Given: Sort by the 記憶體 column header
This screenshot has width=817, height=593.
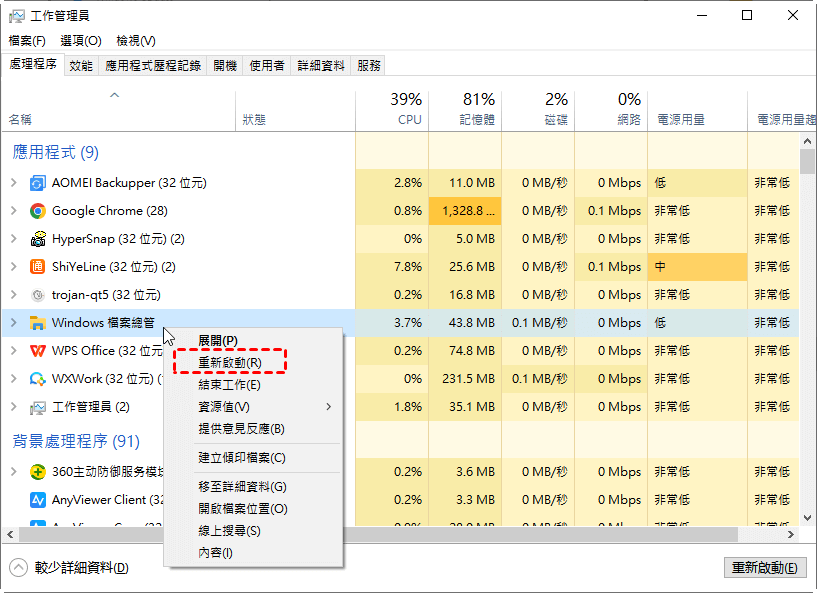Looking at the screenshot, I should click(x=465, y=110).
